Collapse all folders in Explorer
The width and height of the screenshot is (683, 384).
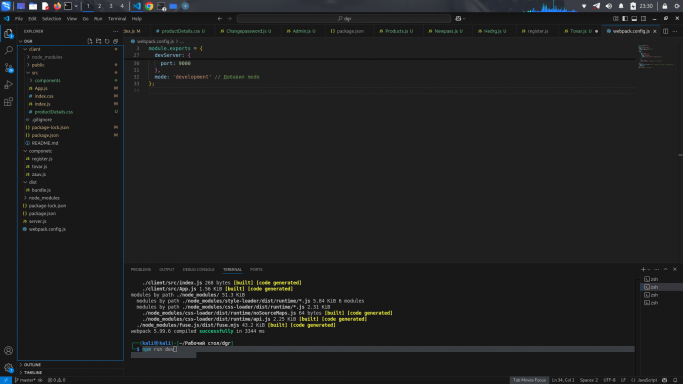(x=115, y=41)
